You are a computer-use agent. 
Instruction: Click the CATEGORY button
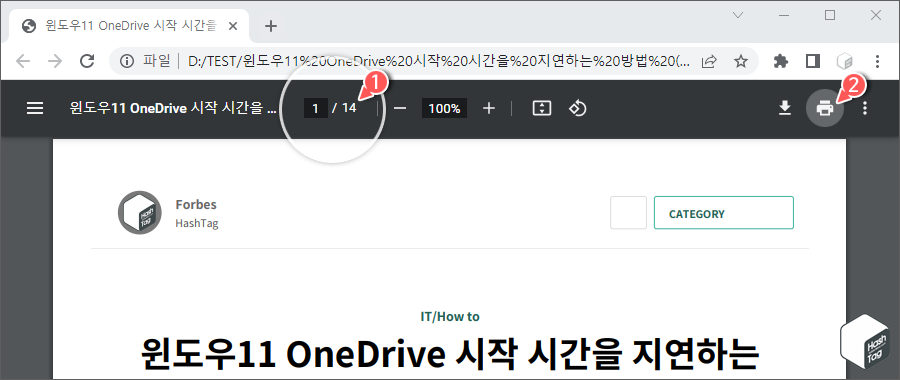pyautogui.click(x=724, y=212)
